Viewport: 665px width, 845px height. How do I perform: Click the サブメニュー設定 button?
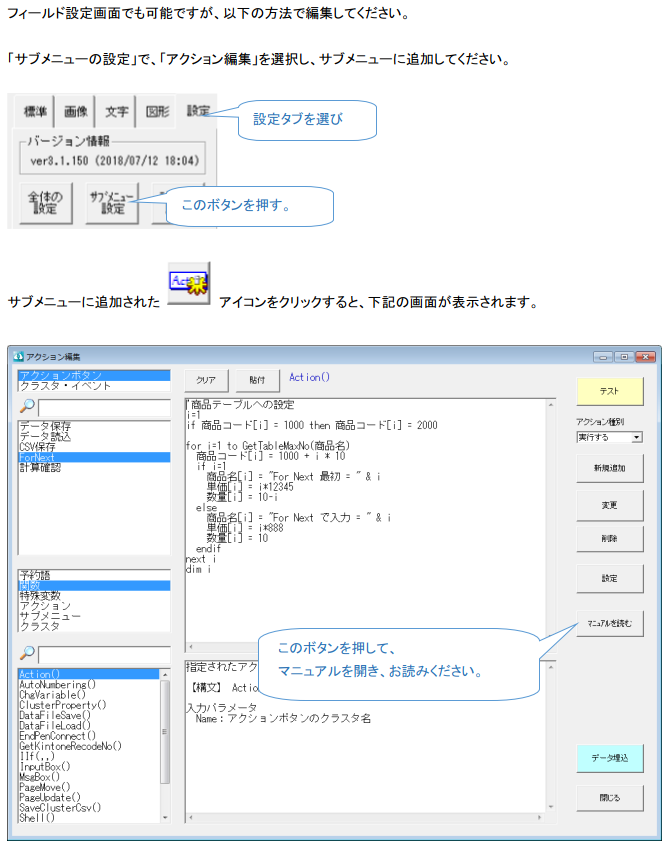coord(112,203)
